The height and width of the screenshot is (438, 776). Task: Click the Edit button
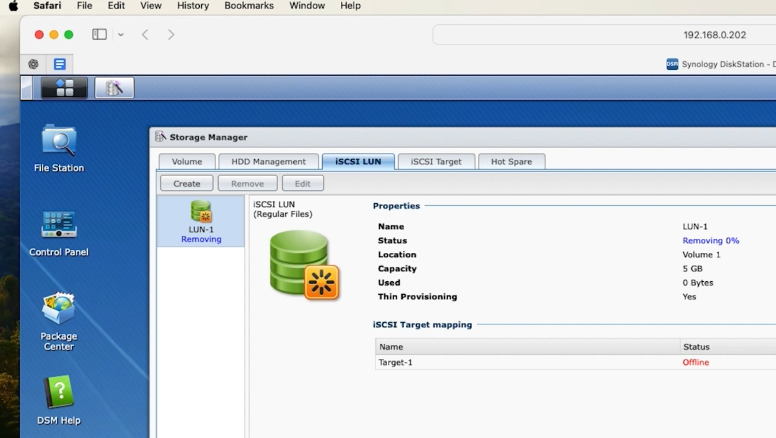click(303, 183)
